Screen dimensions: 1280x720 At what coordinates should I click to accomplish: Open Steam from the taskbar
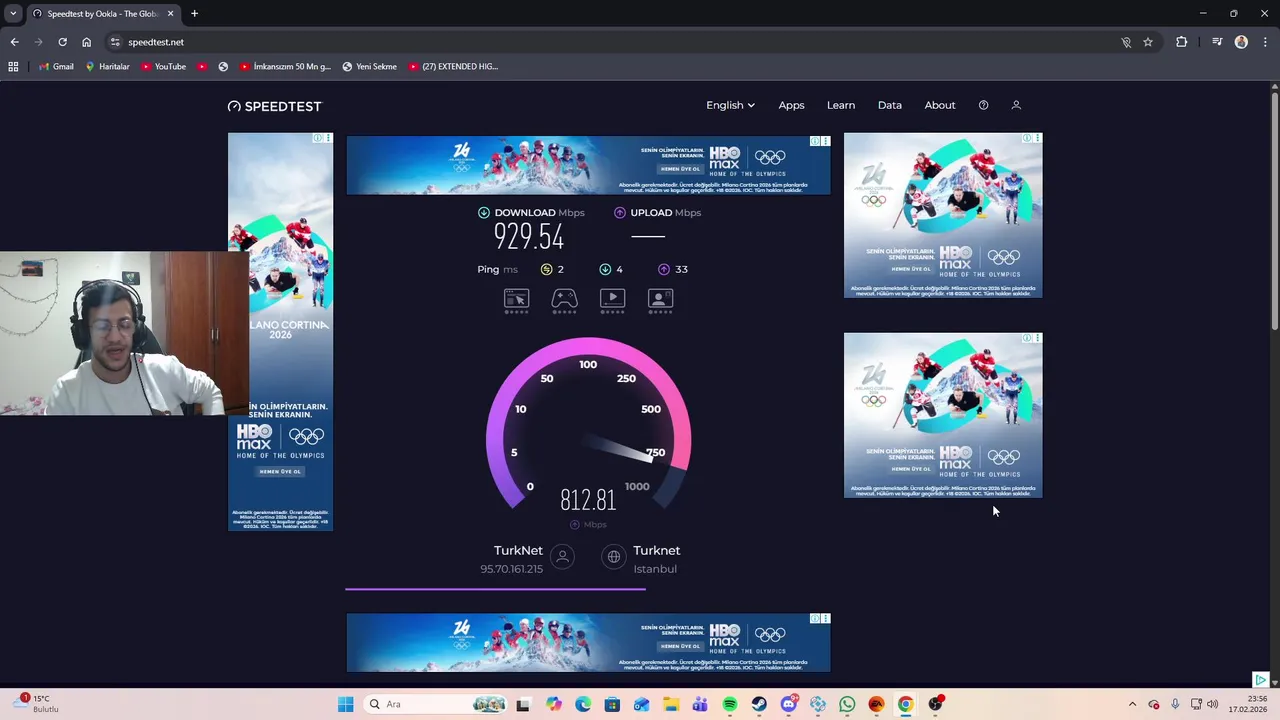click(x=759, y=704)
